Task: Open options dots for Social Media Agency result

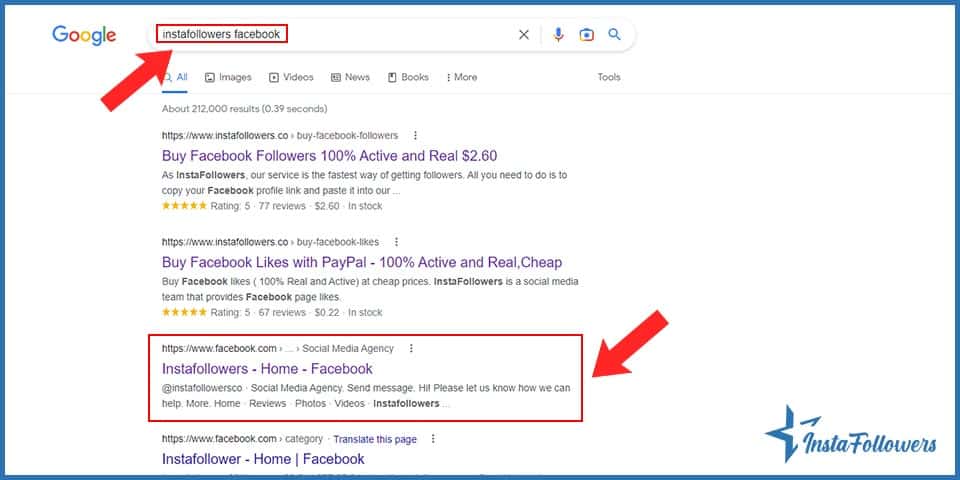Action: [x=411, y=348]
